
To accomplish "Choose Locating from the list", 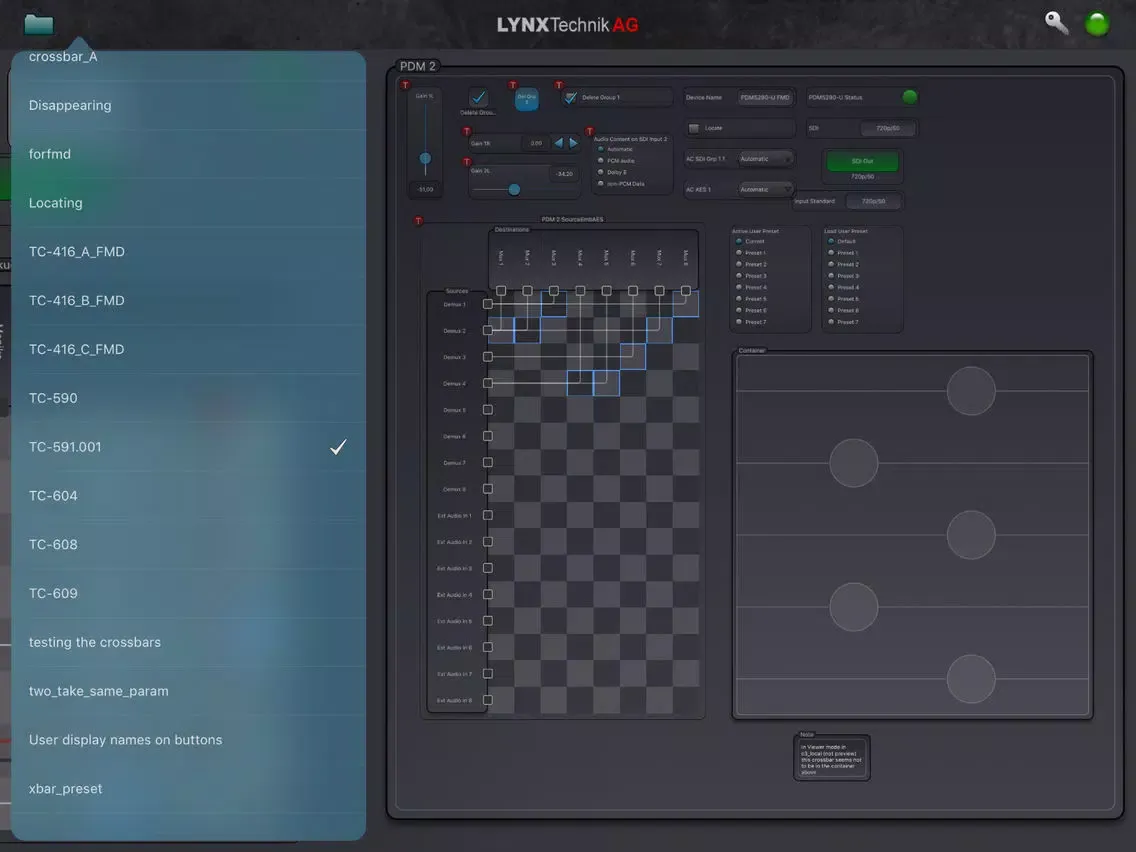I will tap(188, 203).
